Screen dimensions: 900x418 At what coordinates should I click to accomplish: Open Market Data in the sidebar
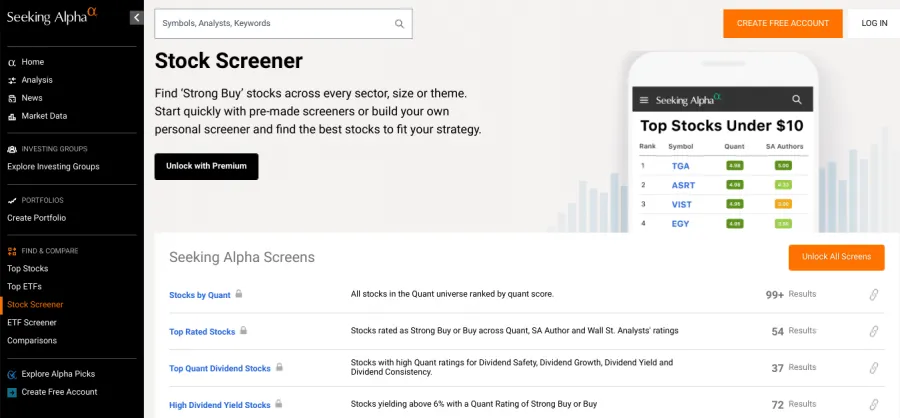pyautogui.click(x=44, y=115)
